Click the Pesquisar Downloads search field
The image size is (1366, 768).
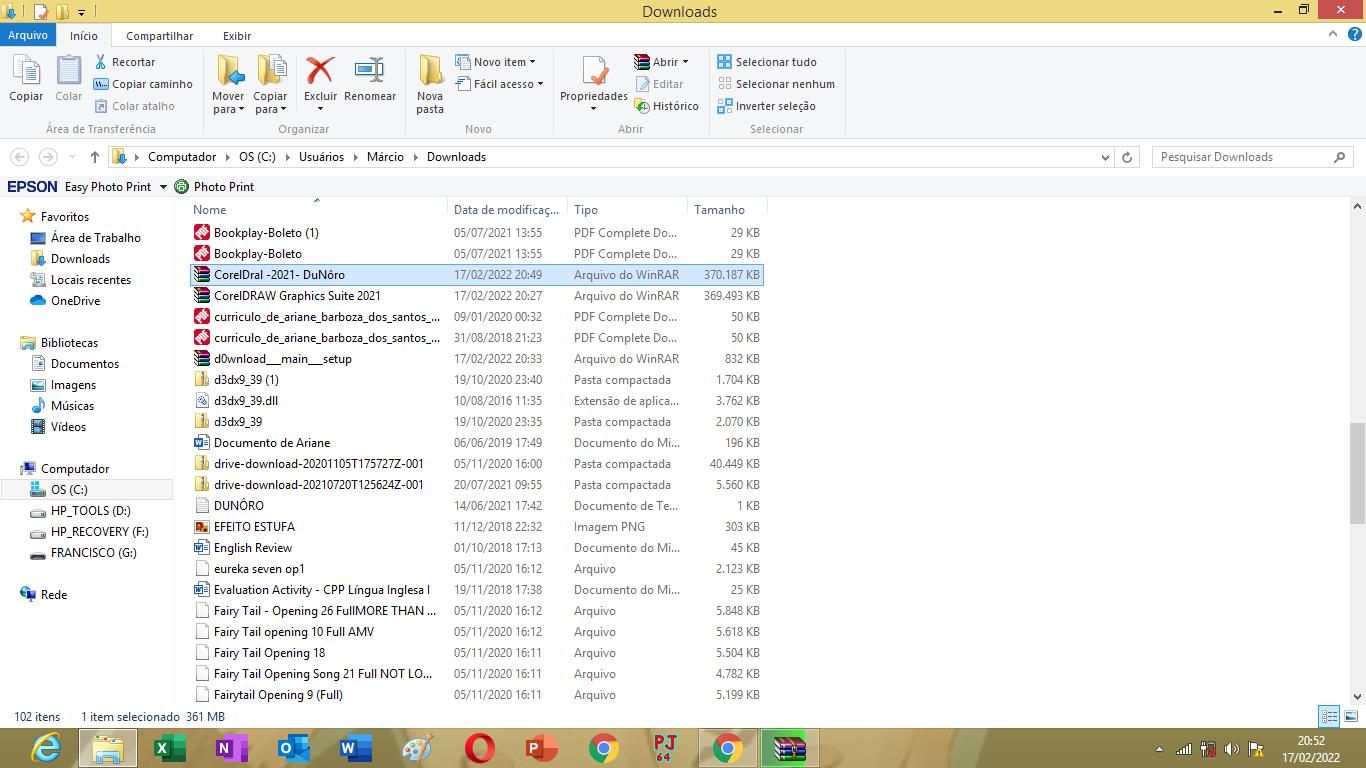coord(1244,157)
